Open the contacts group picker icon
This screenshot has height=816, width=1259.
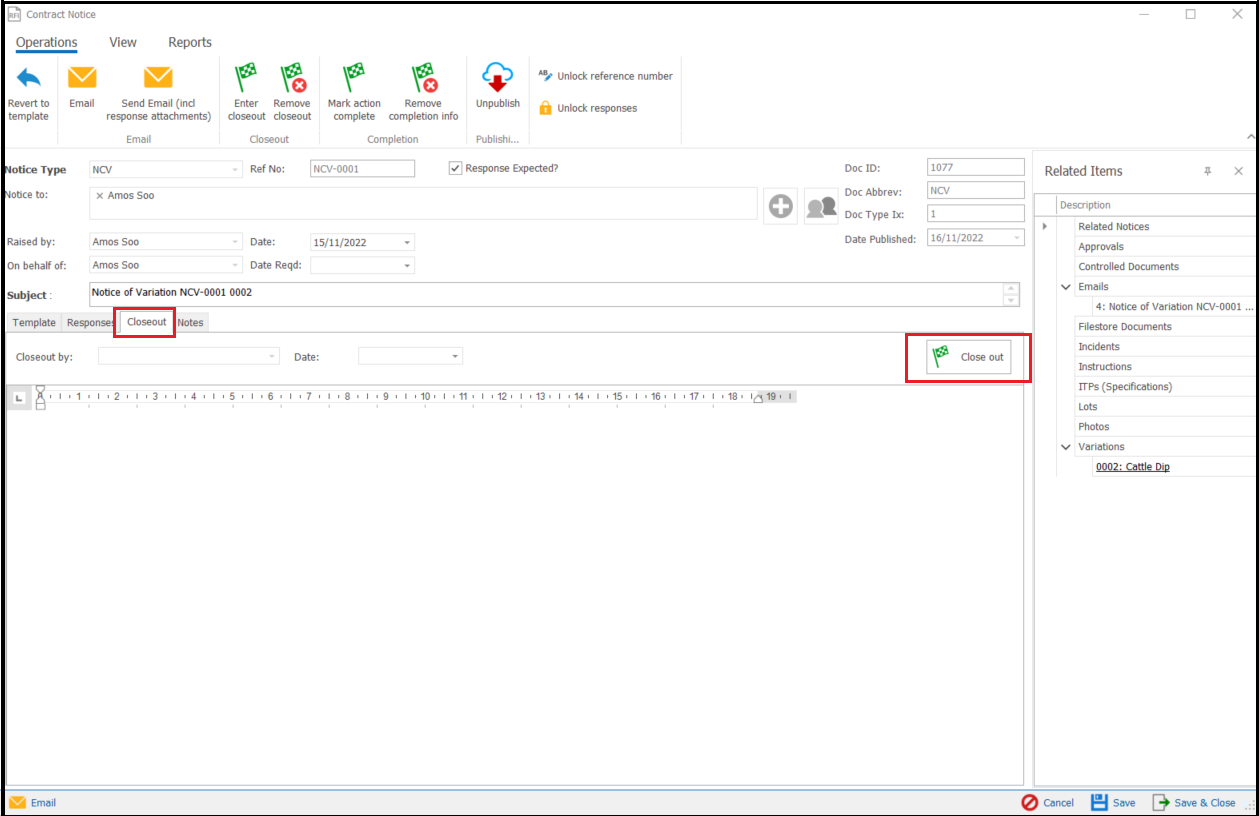click(x=821, y=206)
